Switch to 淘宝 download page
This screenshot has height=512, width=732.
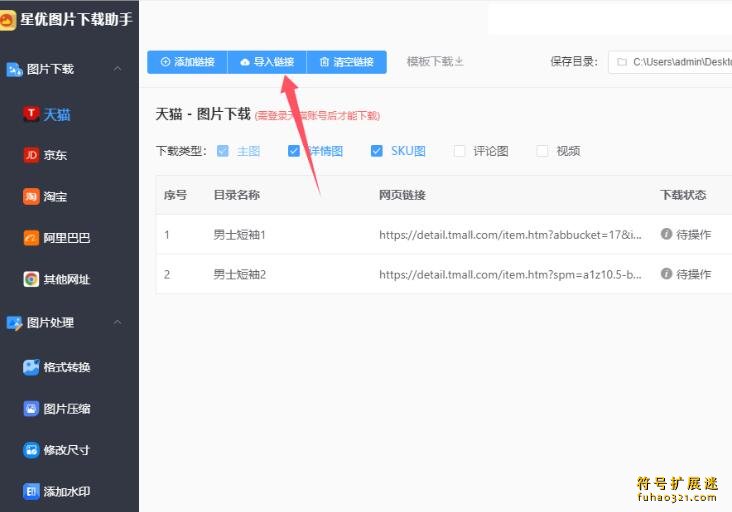[55, 196]
